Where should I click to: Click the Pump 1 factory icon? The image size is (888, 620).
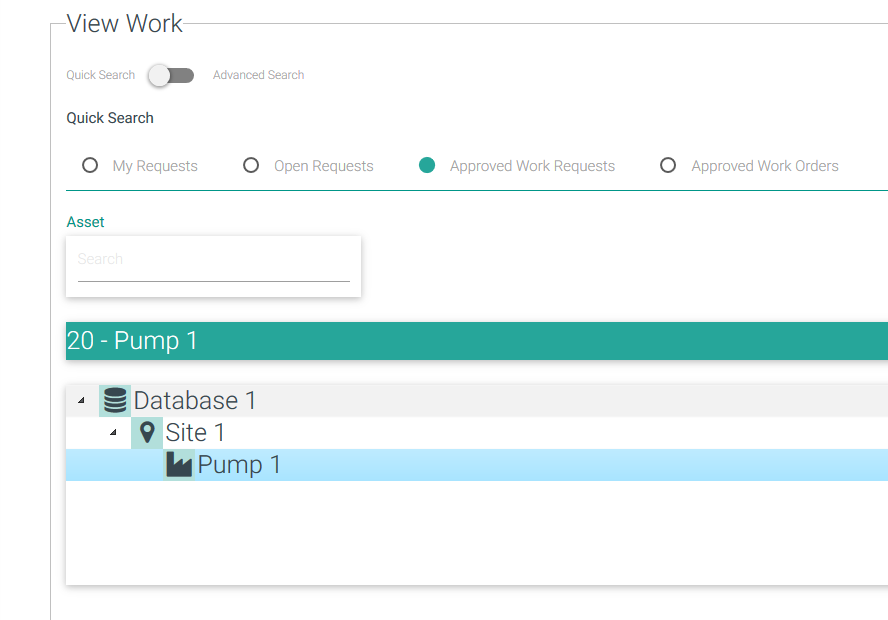(179, 465)
